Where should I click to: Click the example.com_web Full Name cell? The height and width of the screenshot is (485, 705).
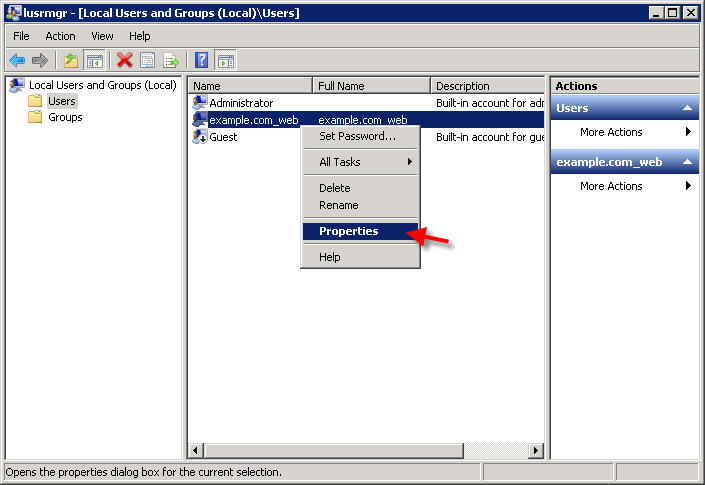[363, 120]
